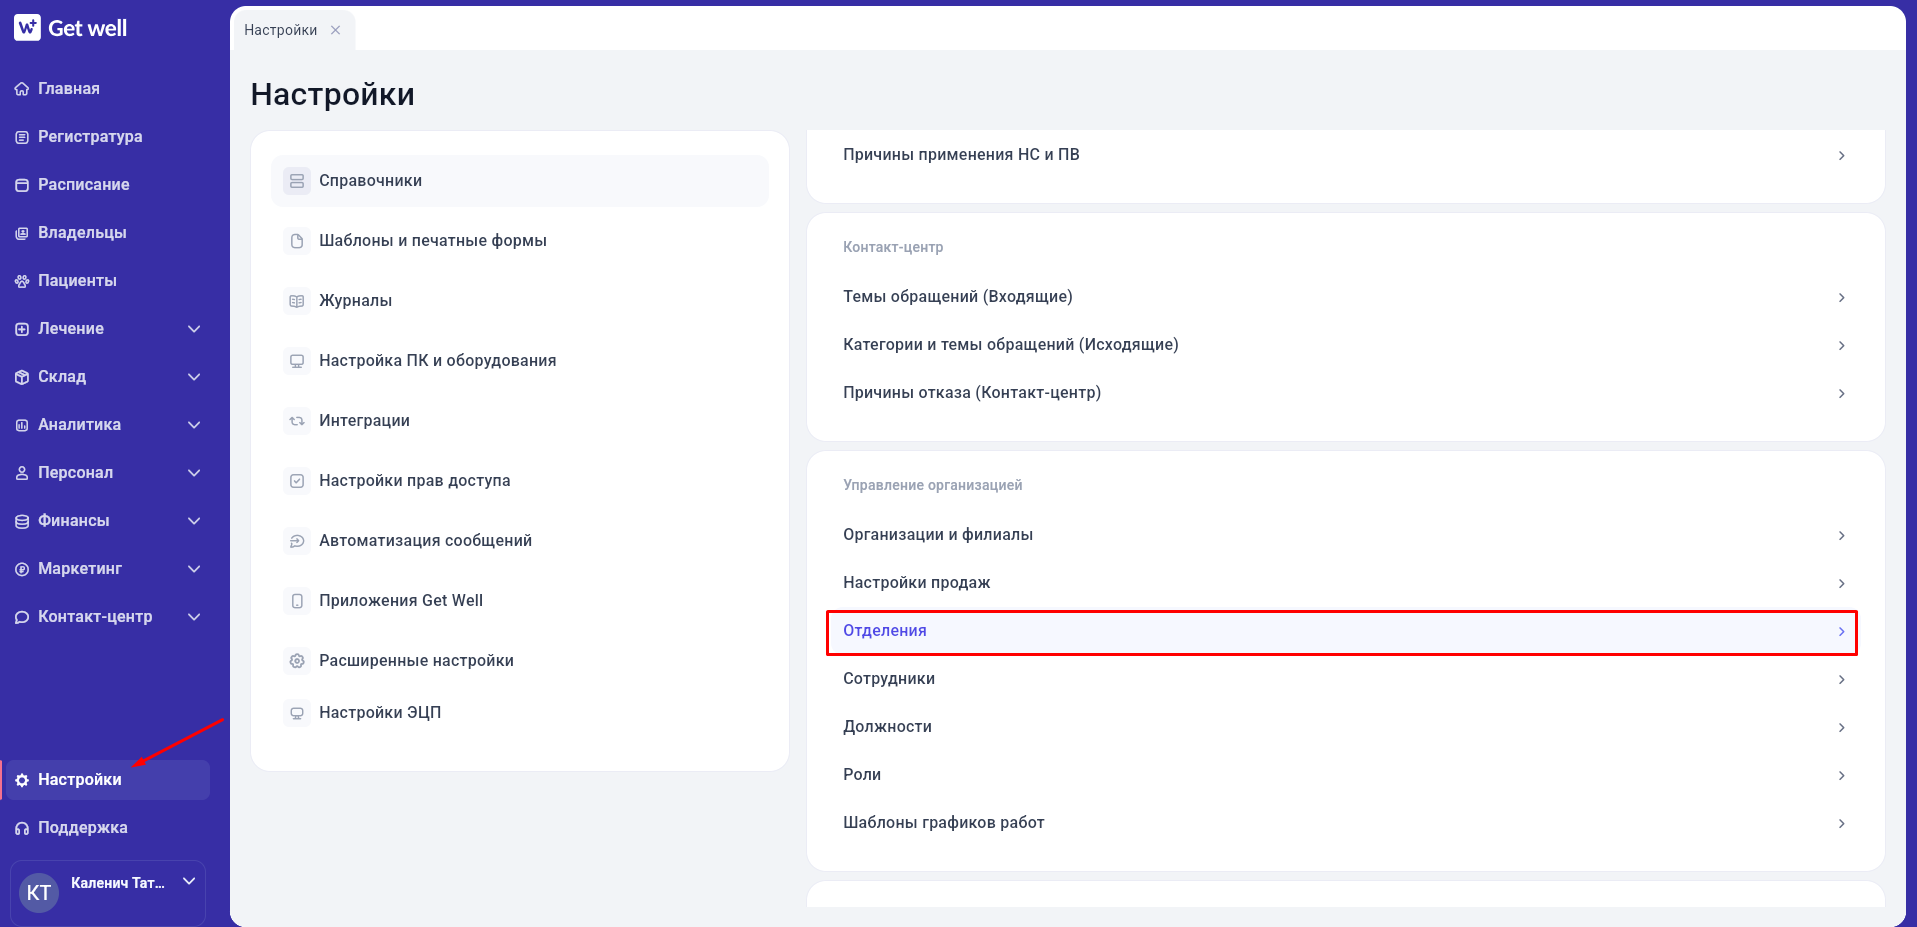
Task: Expand the Склад menu chevron
Action: [x=194, y=377]
